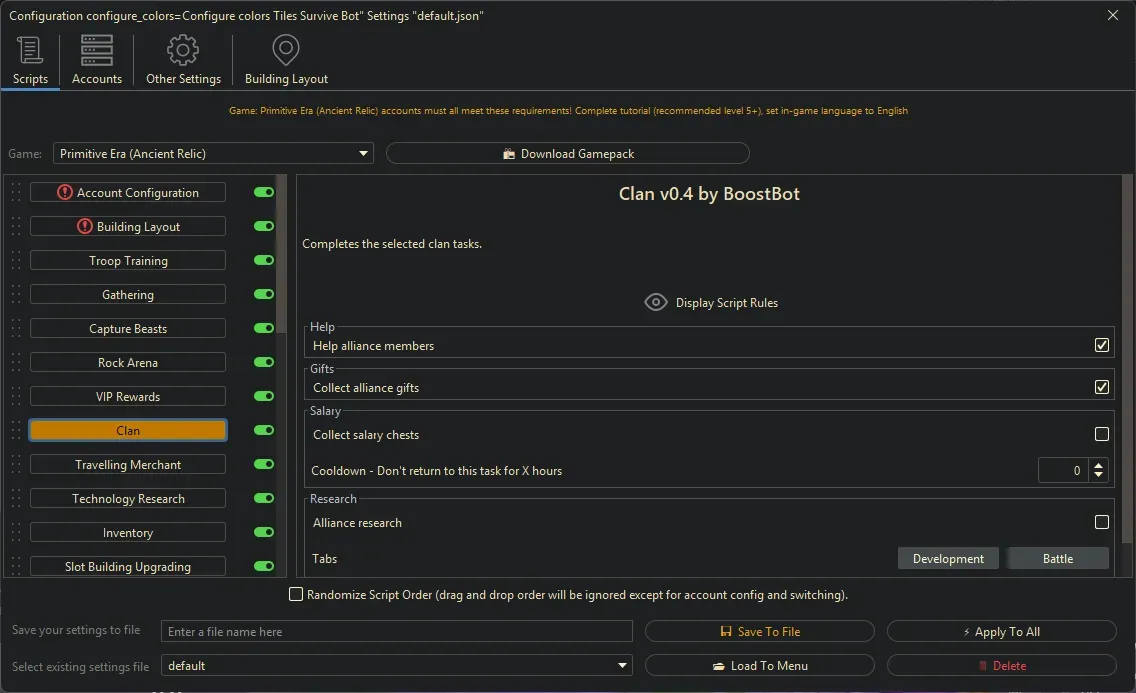Select the Accounts server icon
Viewport: 1136px width, 693px height.
(x=96, y=48)
